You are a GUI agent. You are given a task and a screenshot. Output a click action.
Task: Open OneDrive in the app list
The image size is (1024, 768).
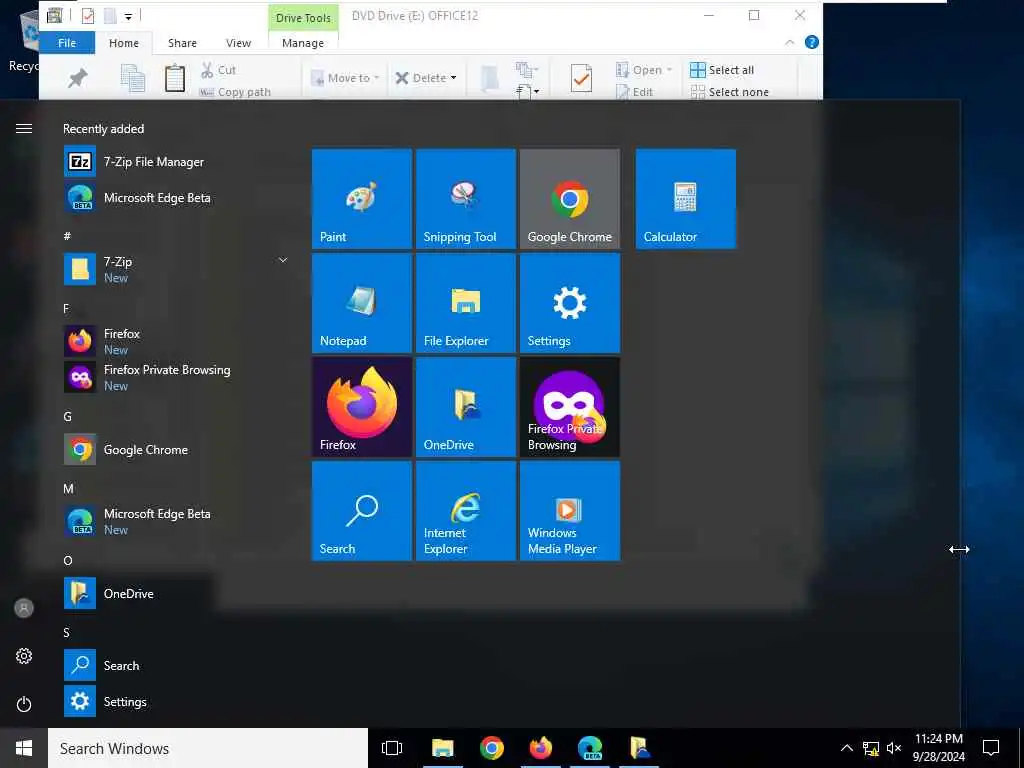click(x=176, y=593)
